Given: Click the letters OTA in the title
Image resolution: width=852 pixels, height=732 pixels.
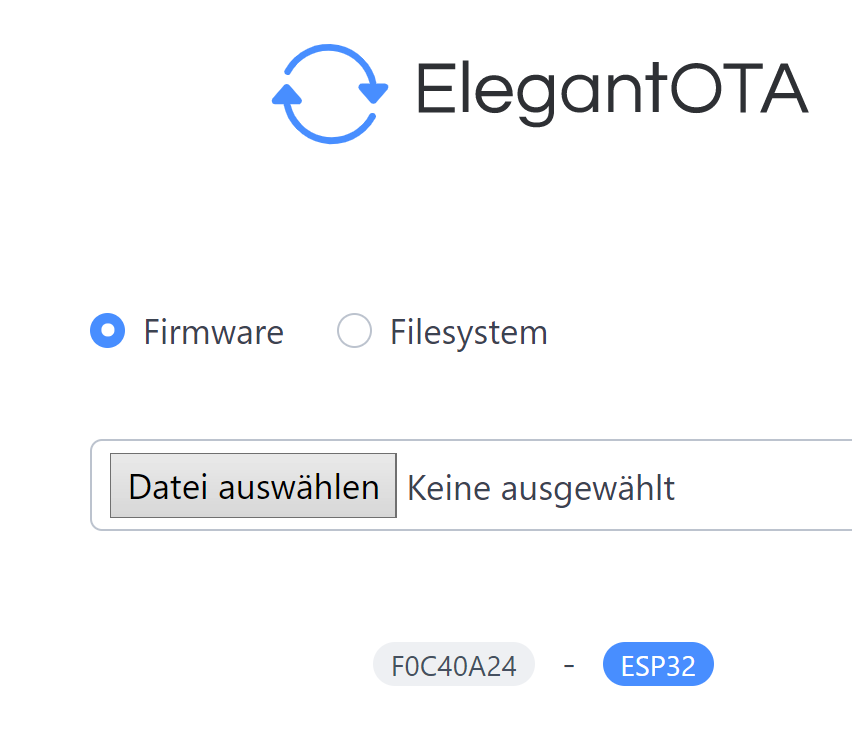Looking at the screenshot, I should 739,88.
